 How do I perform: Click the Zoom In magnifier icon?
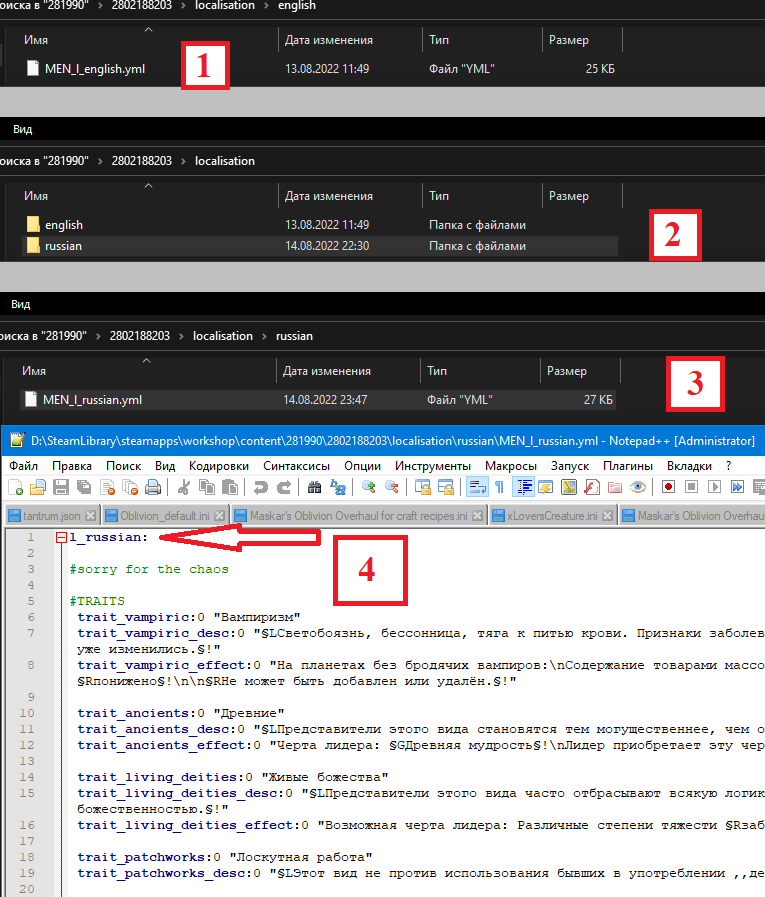coord(368,487)
